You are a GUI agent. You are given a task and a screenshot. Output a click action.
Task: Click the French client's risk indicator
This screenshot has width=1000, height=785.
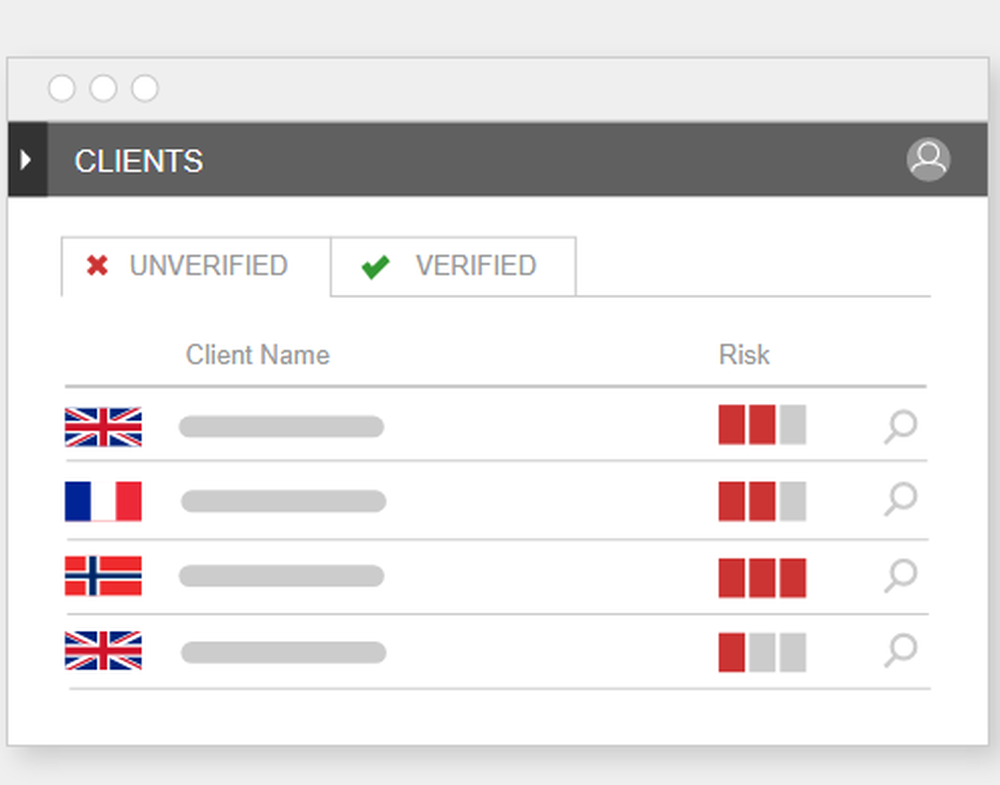point(762,501)
